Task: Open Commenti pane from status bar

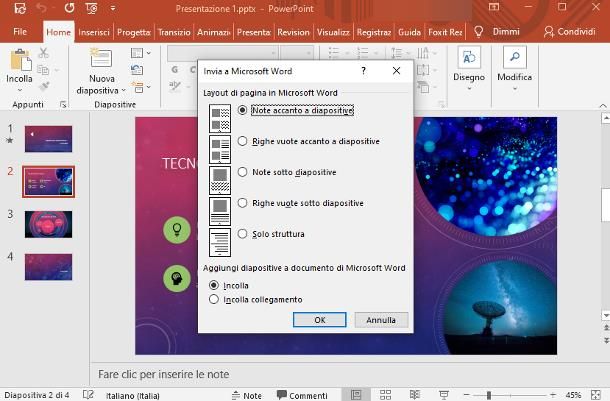Action: point(302,395)
